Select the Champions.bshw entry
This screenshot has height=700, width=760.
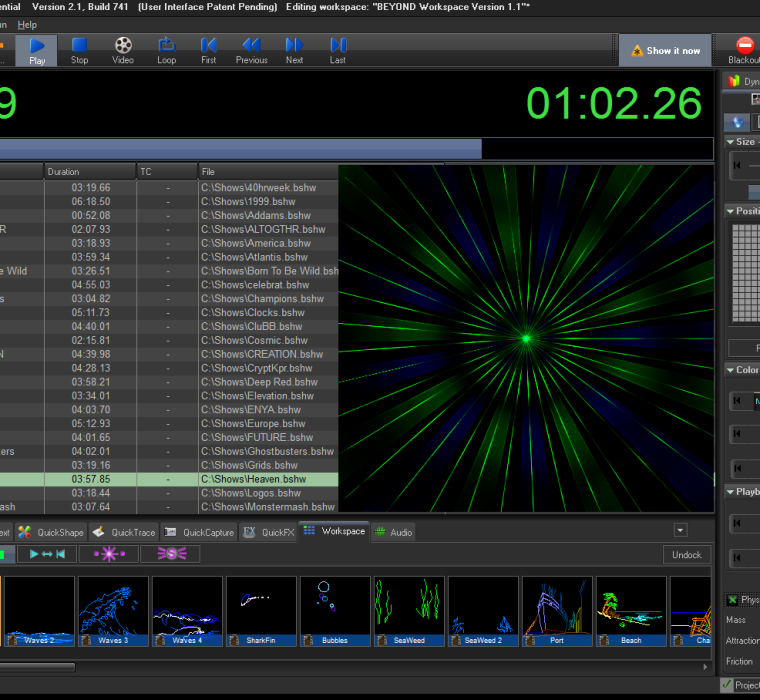[x=169, y=299]
